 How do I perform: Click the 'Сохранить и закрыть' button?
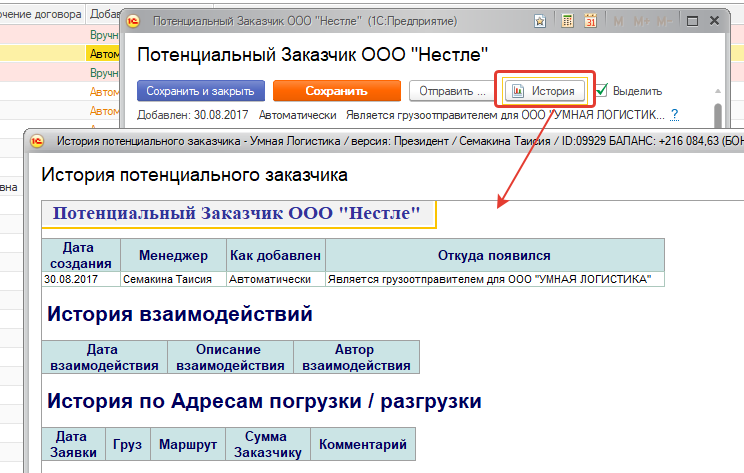[201, 91]
